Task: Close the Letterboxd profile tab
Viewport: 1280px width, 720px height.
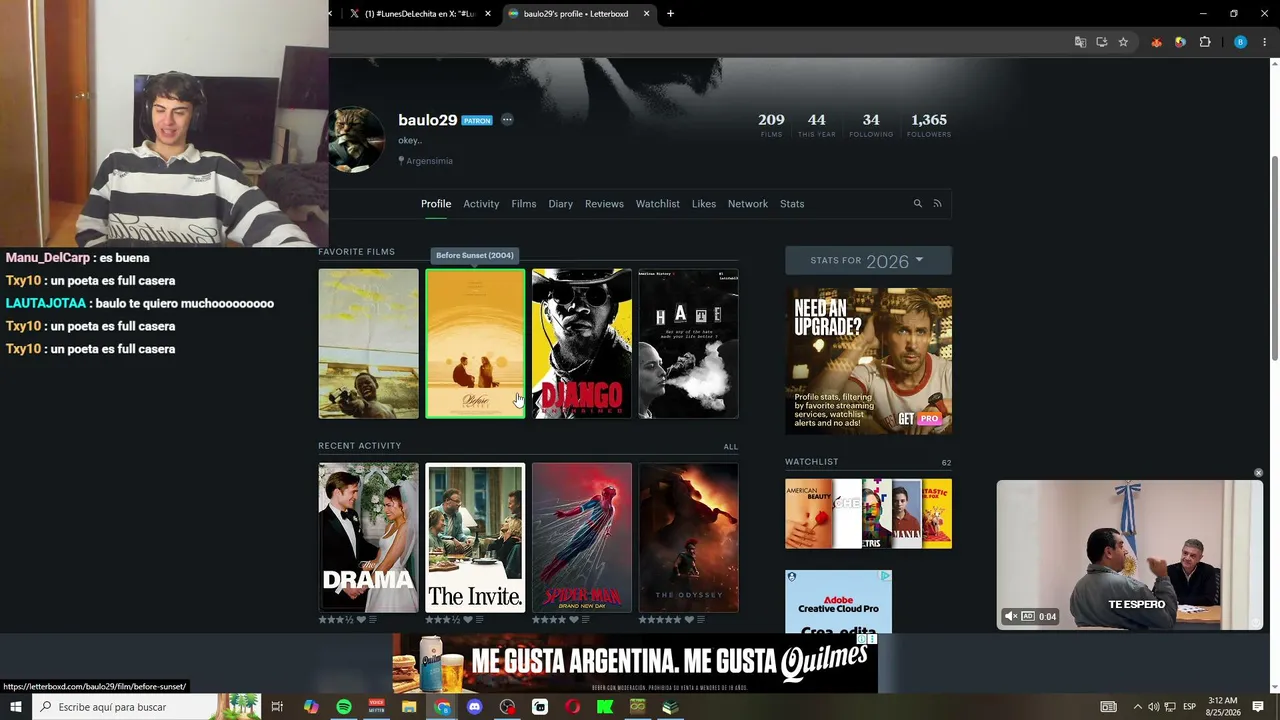Action: point(646,14)
